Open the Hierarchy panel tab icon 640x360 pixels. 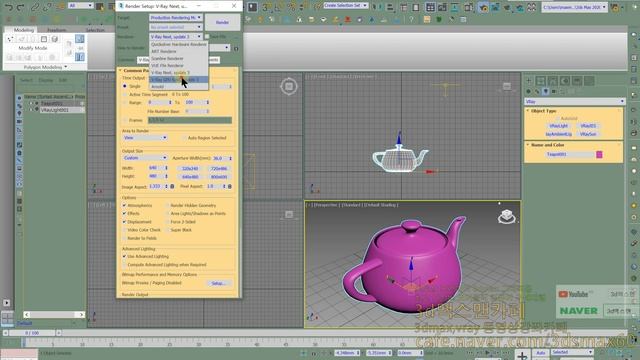coord(553,81)
